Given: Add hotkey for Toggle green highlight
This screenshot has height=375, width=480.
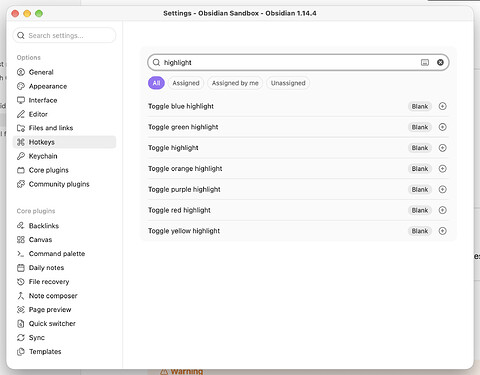Looking at the screenshot, I should (442, 127).
